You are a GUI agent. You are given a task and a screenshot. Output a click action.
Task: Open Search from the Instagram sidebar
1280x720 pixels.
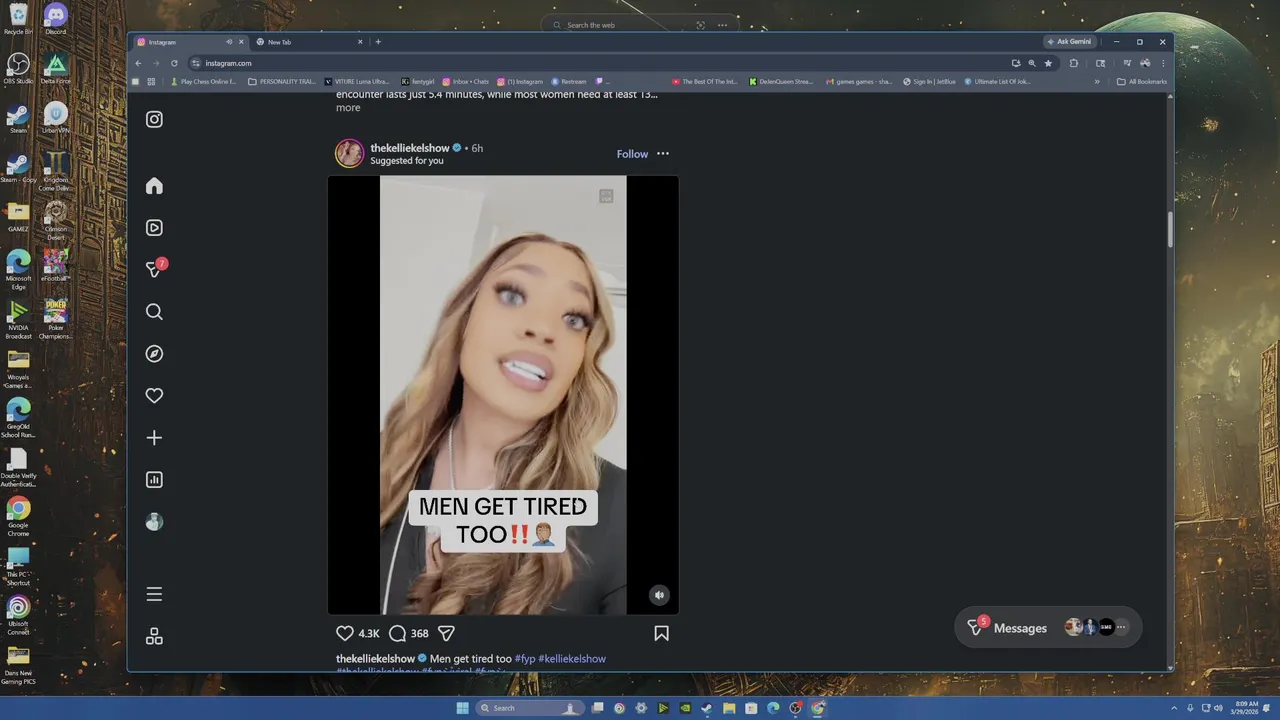[154, 312]
